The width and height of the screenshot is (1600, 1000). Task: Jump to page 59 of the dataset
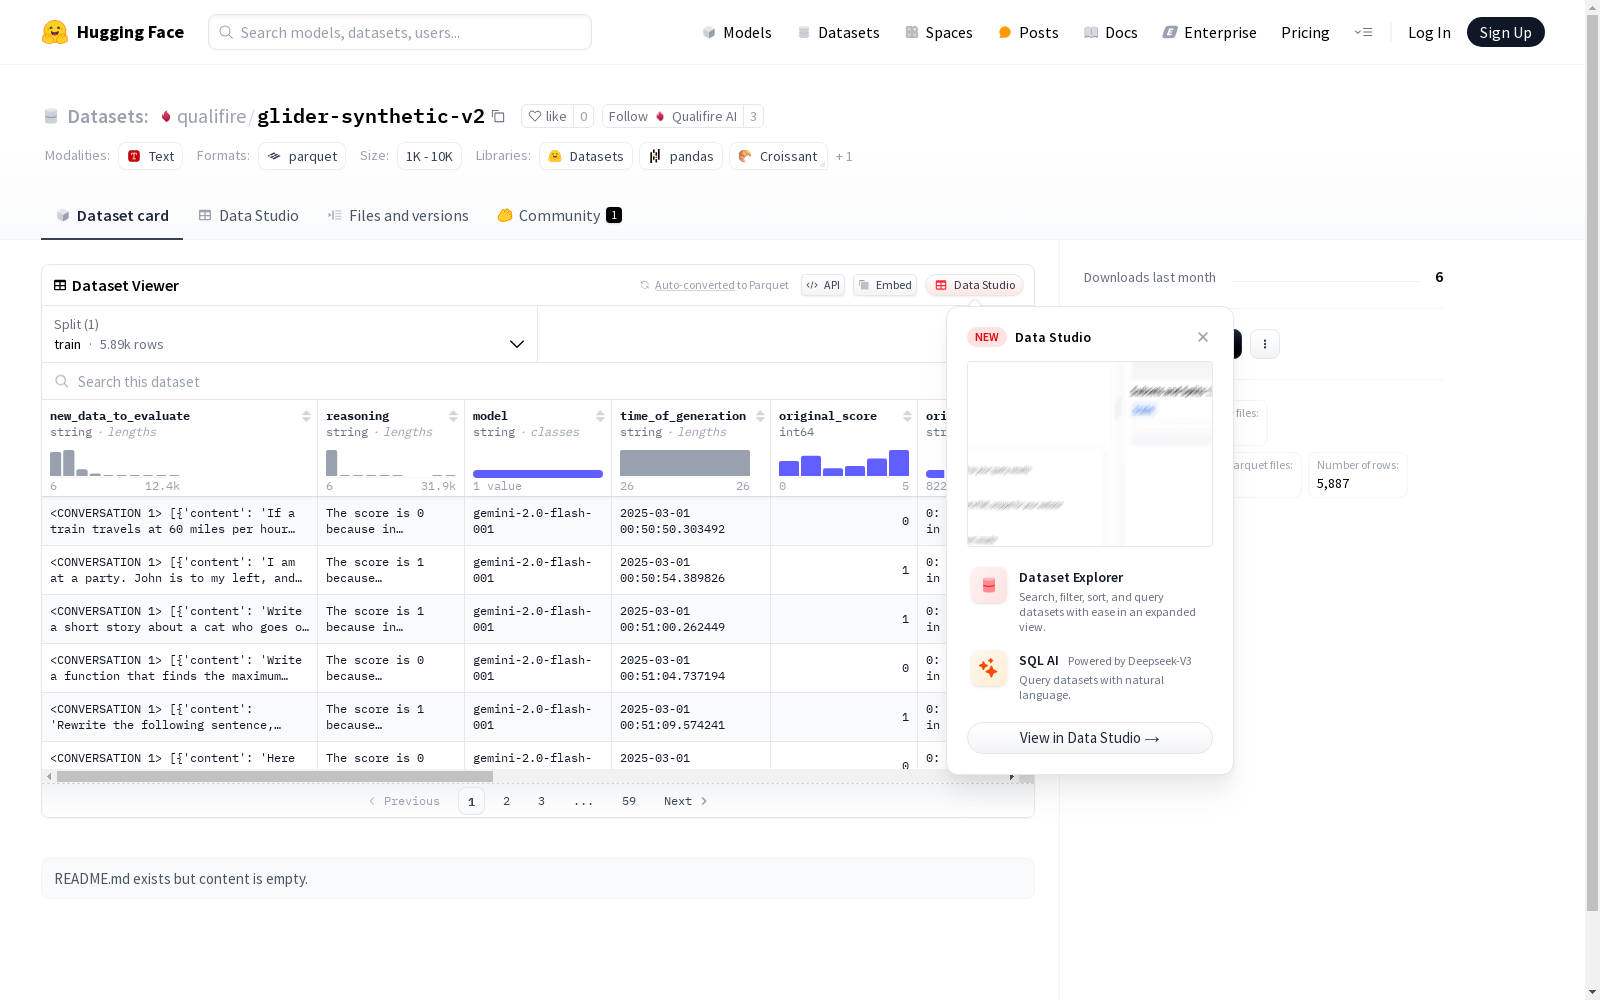tap(629, 801)
